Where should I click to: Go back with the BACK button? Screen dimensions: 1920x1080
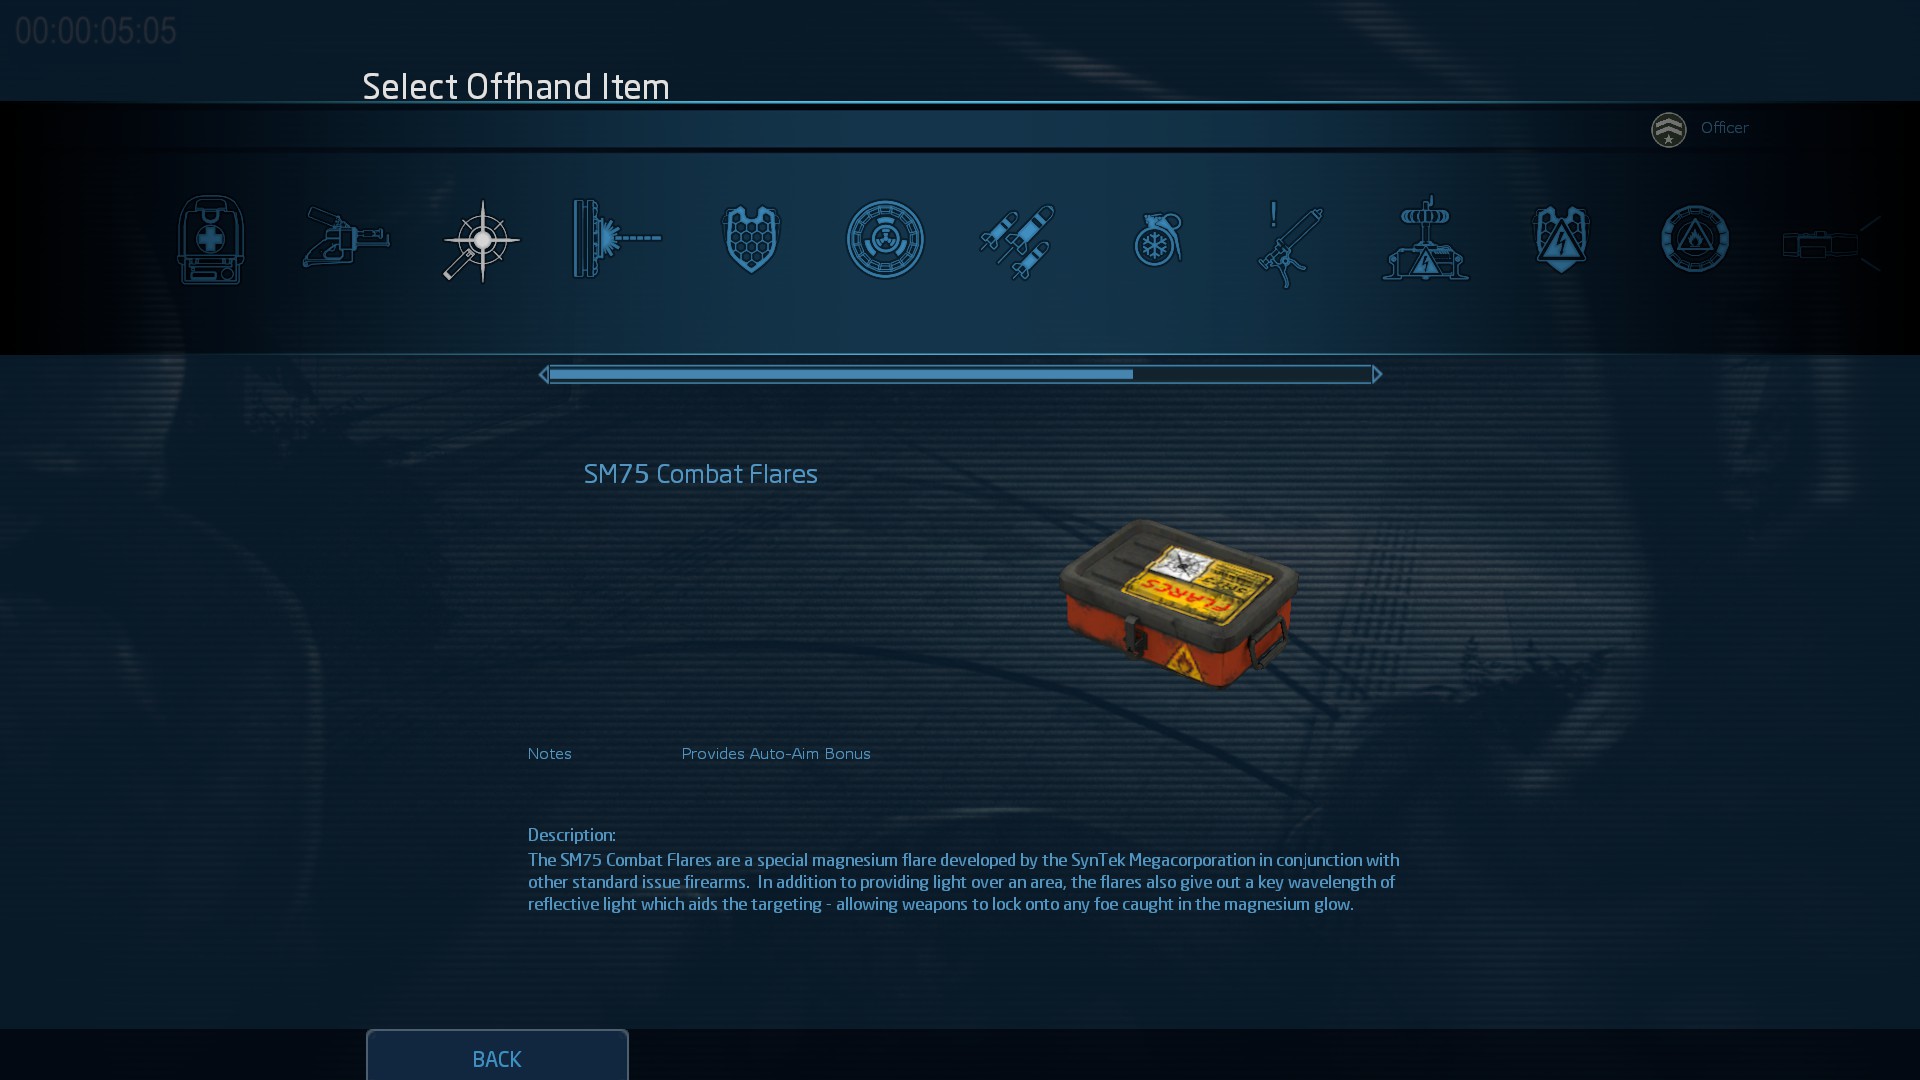point(497,1056)
